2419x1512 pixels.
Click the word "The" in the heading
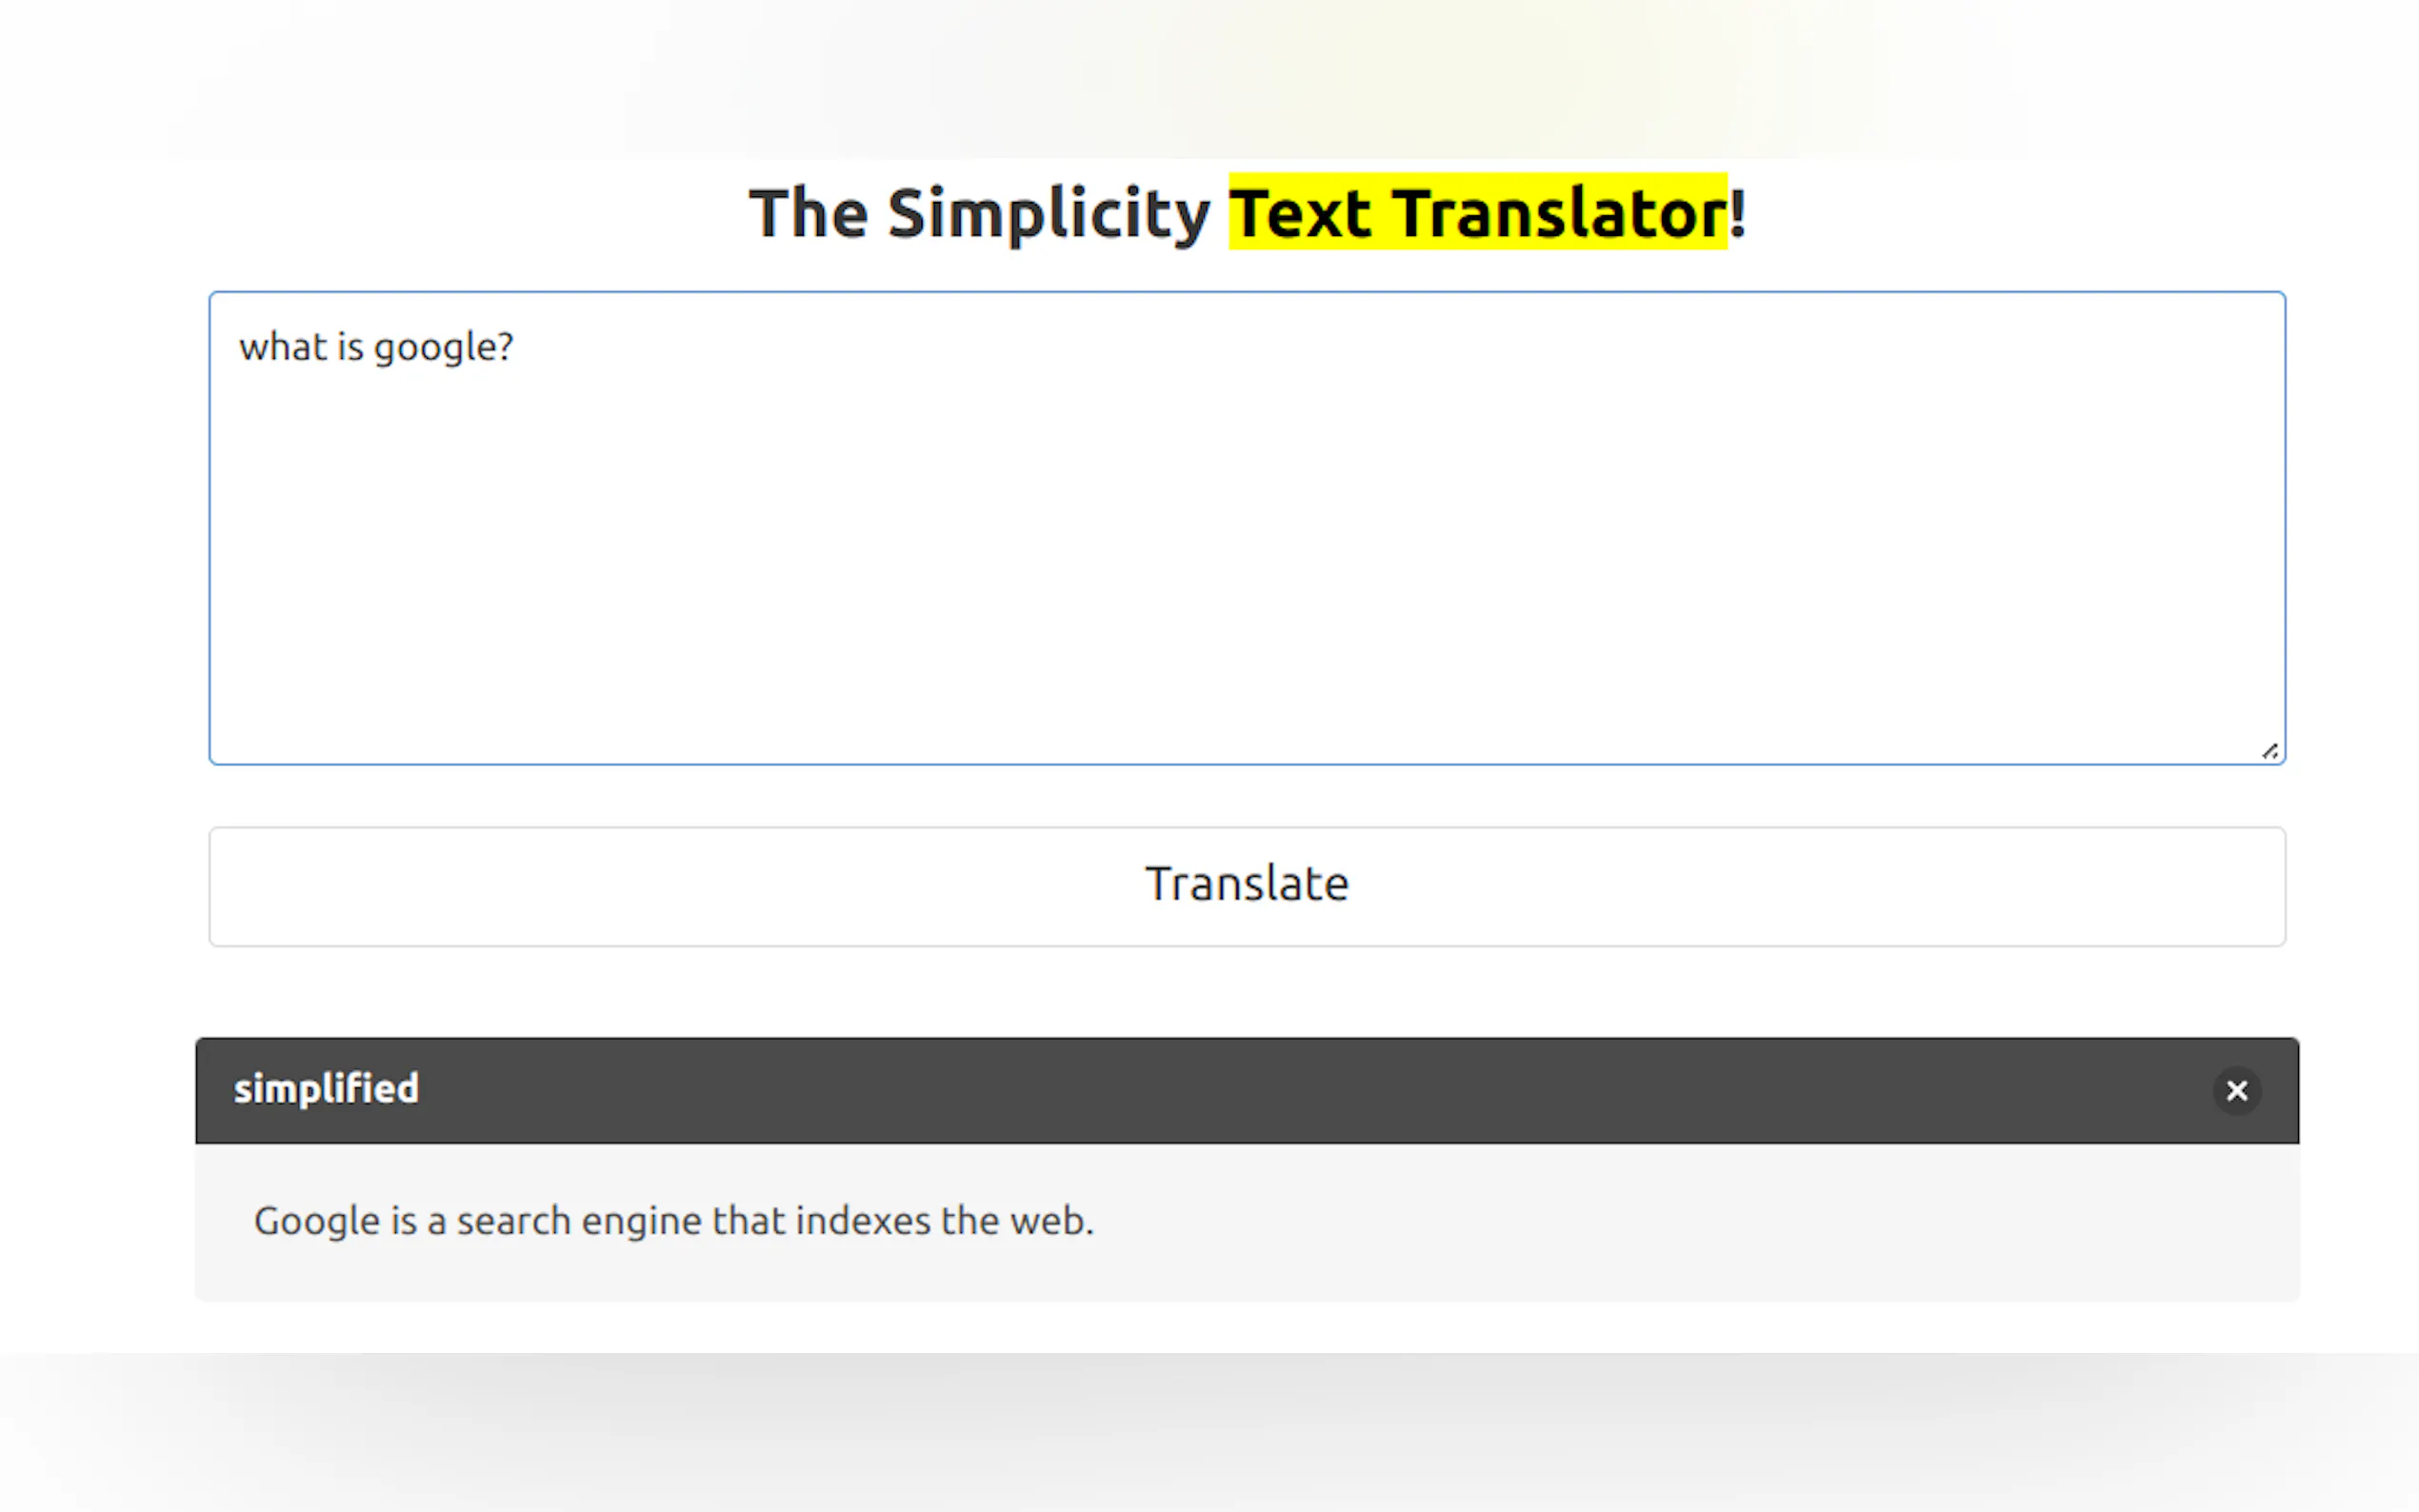(808, 213)
